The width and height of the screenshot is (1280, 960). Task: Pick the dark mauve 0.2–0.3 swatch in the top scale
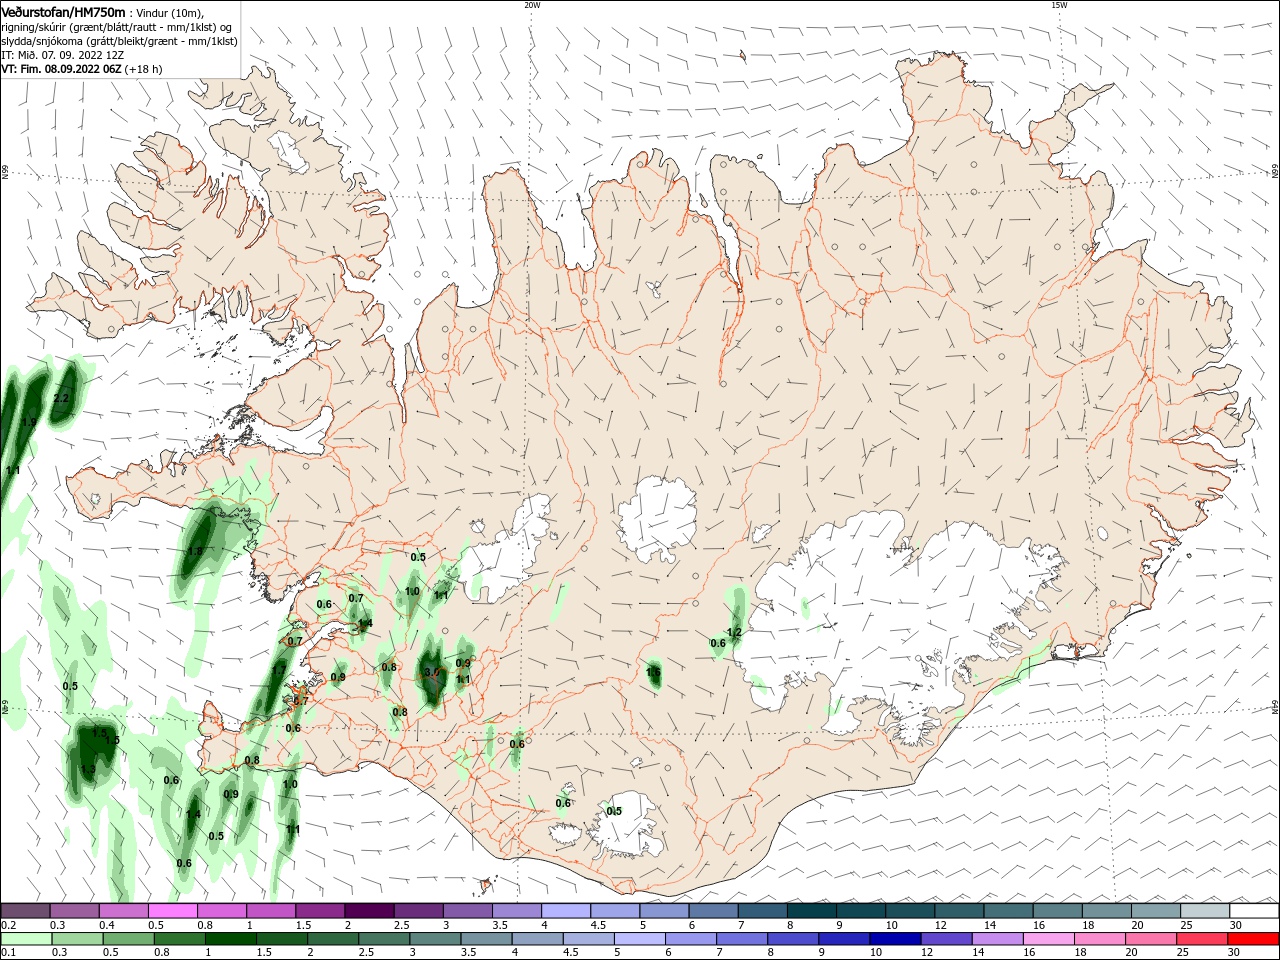[x=25, y=911]
